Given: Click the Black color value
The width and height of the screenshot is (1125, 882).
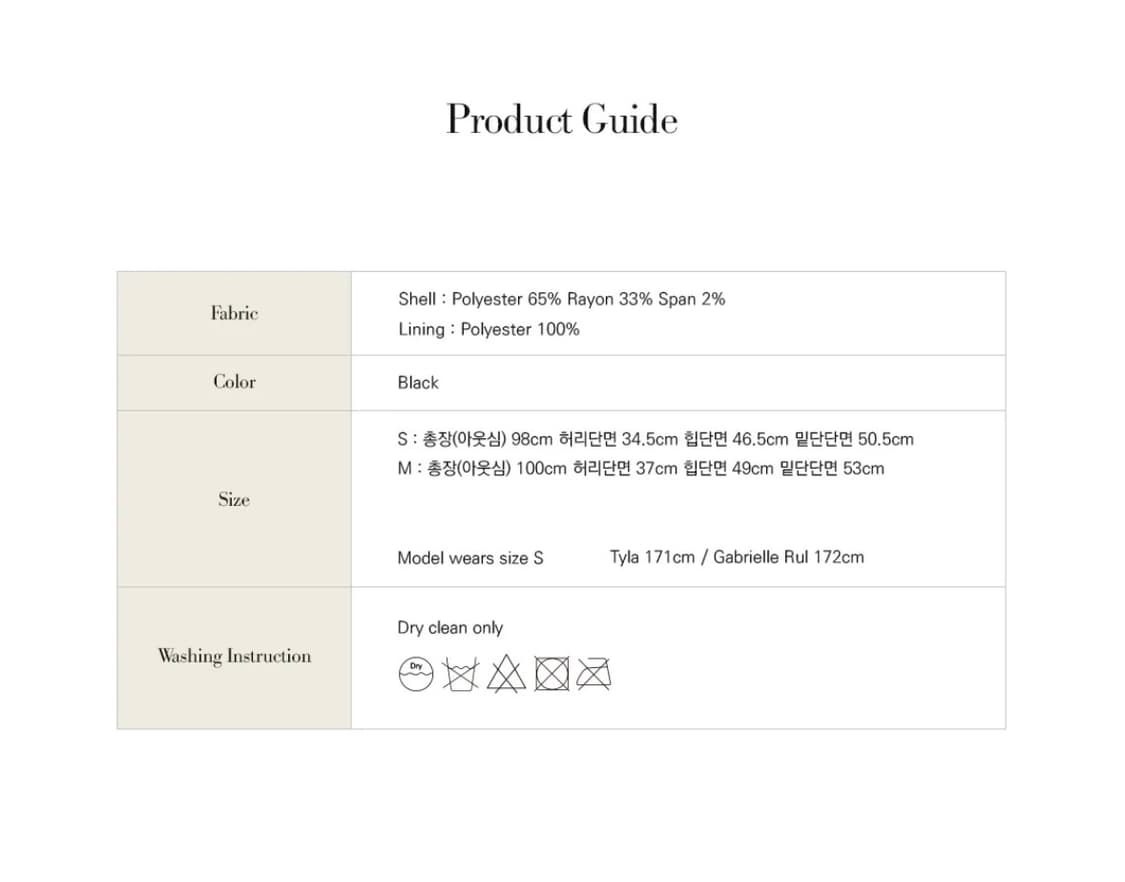Looking at the screenshot, I should 418,383.
